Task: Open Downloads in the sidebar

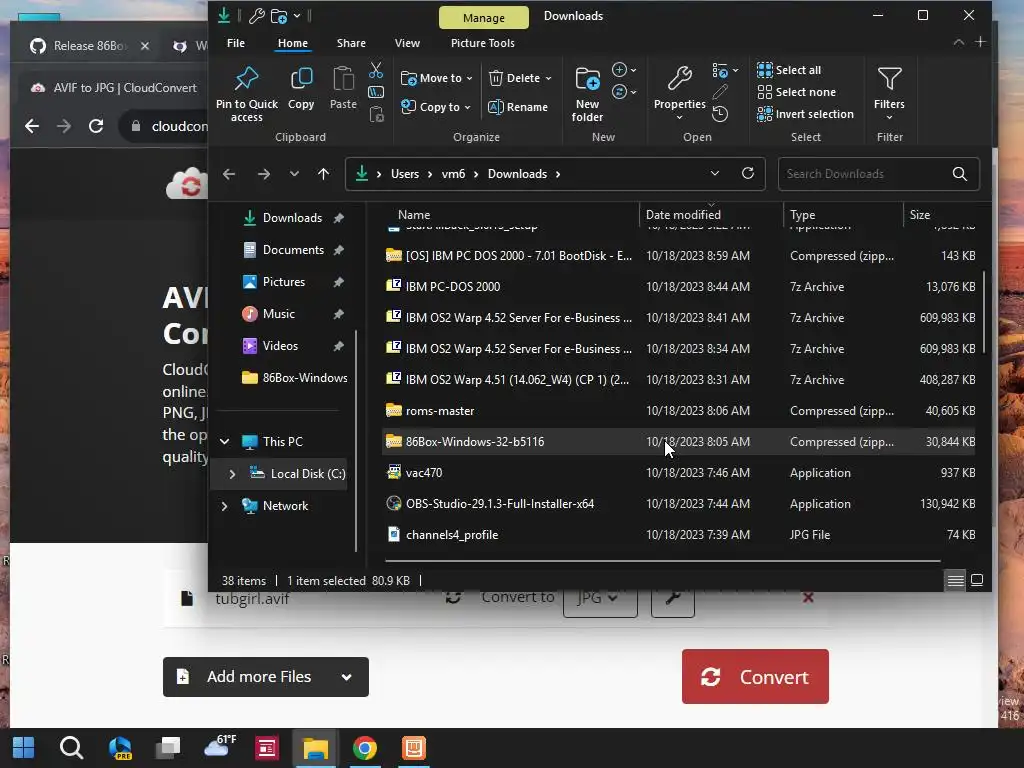Action: [x=292, y=217]
